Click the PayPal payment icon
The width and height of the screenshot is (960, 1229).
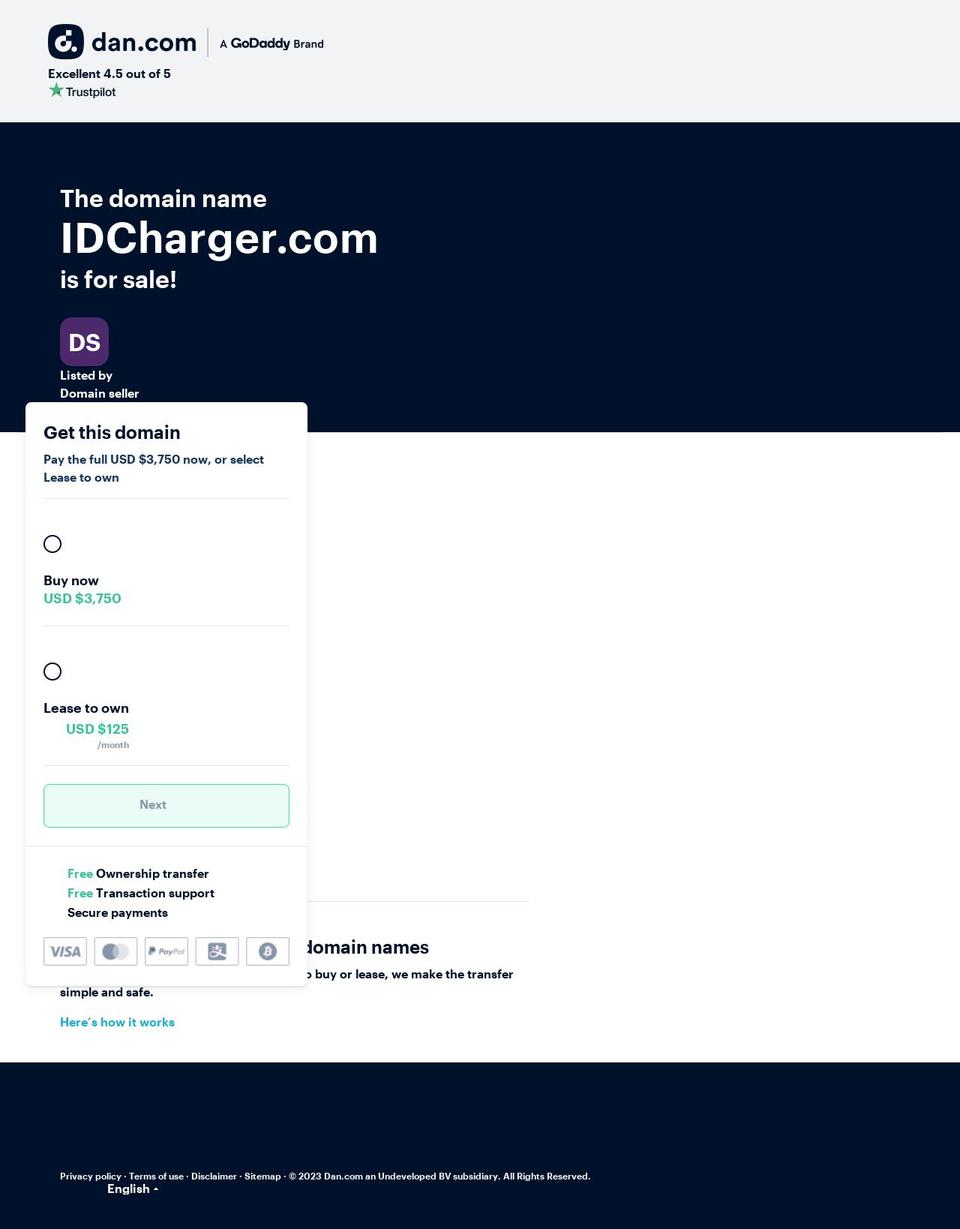(166, 951)
